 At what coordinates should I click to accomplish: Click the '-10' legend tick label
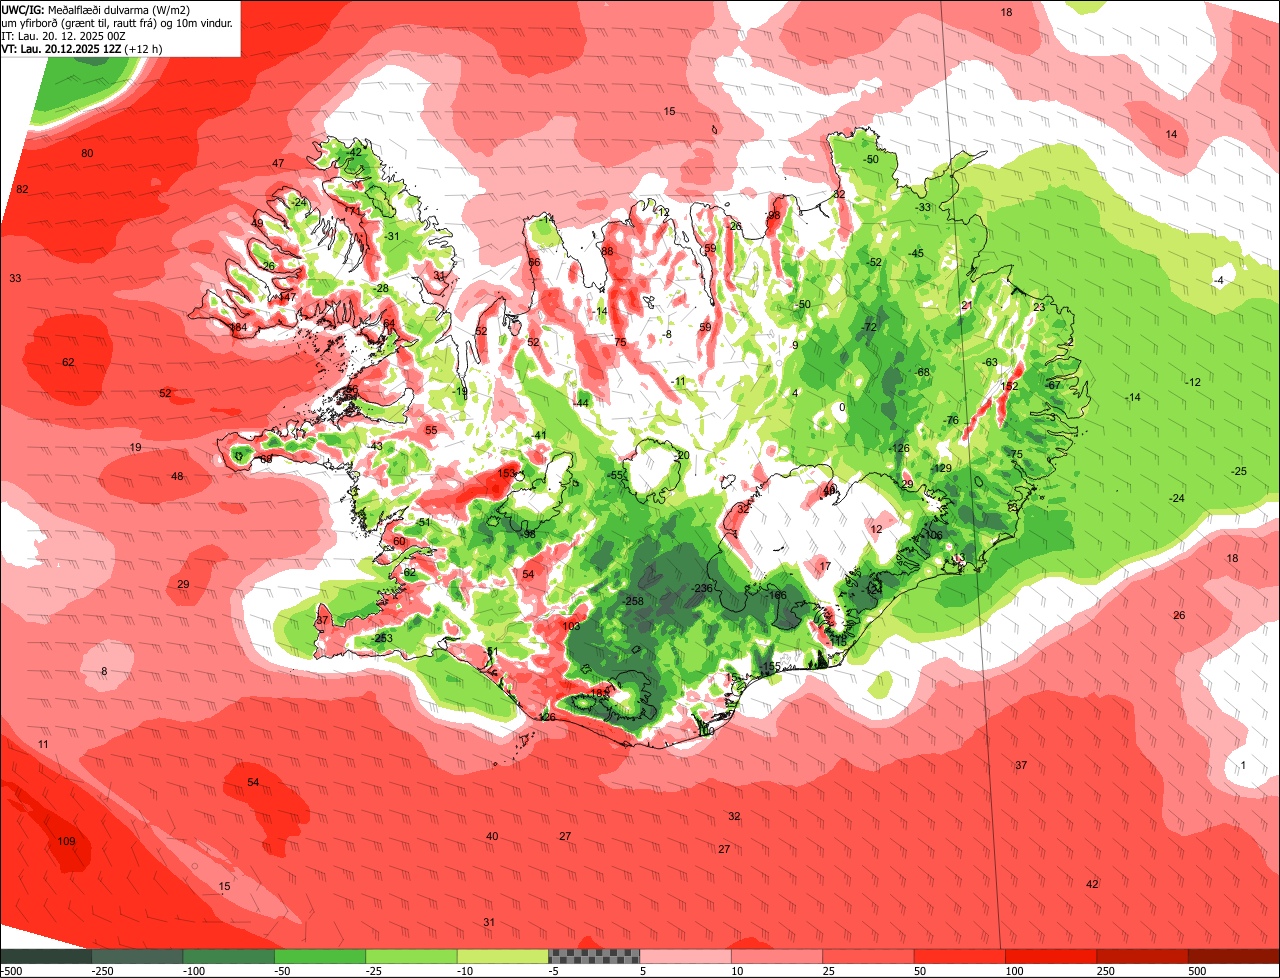465,971
